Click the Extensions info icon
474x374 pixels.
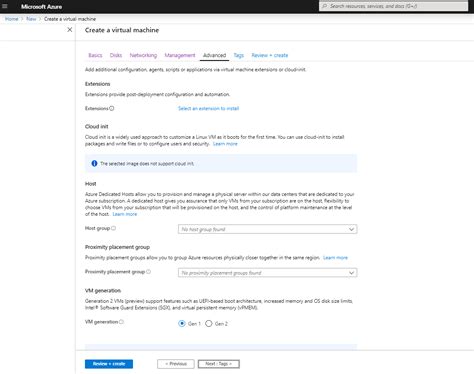[112, 108]
